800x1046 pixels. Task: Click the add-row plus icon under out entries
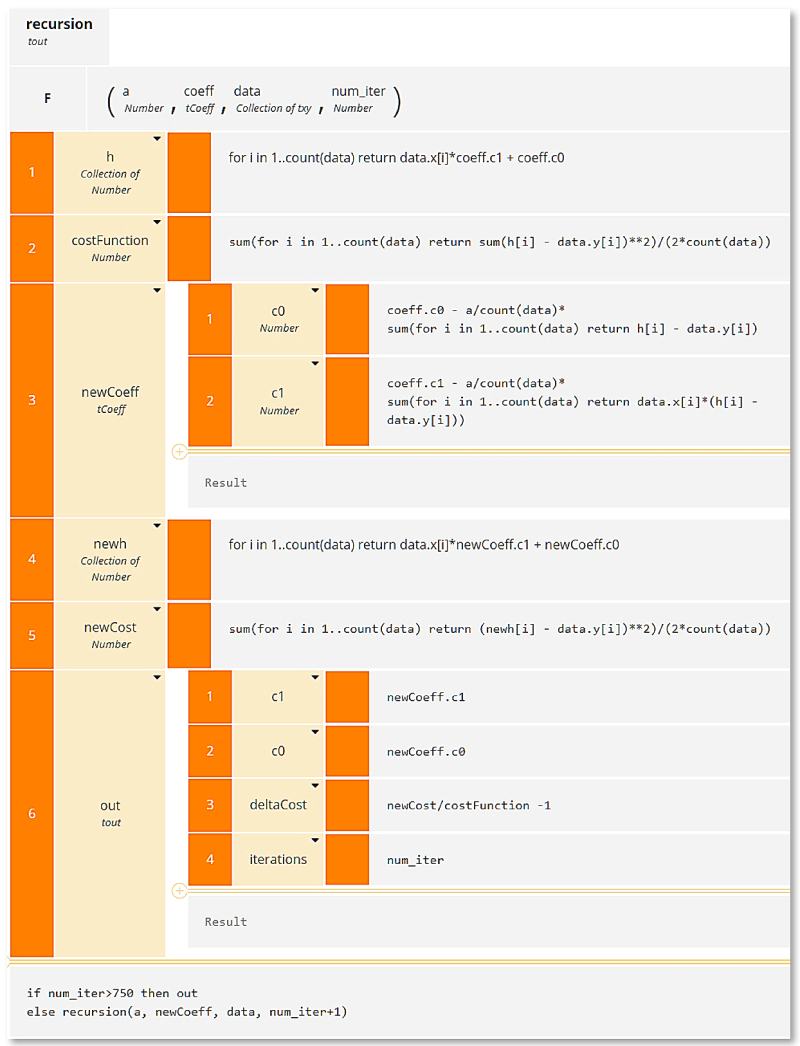point(180,890)
